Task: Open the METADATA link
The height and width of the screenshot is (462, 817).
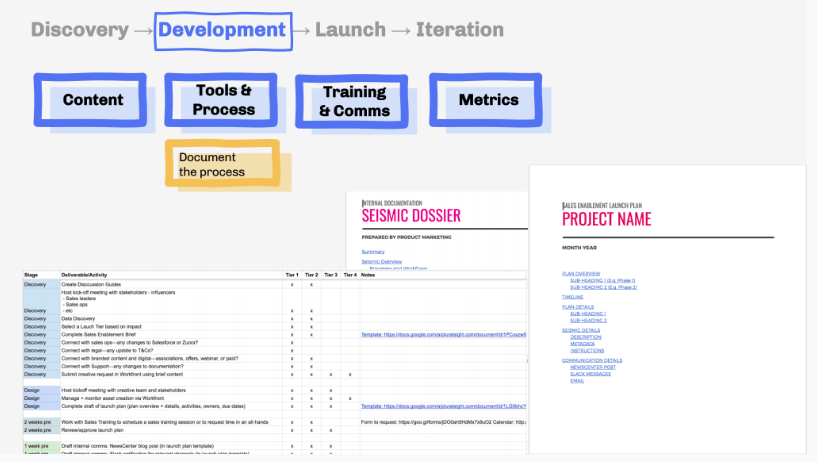Action: [x=582, y=344]
